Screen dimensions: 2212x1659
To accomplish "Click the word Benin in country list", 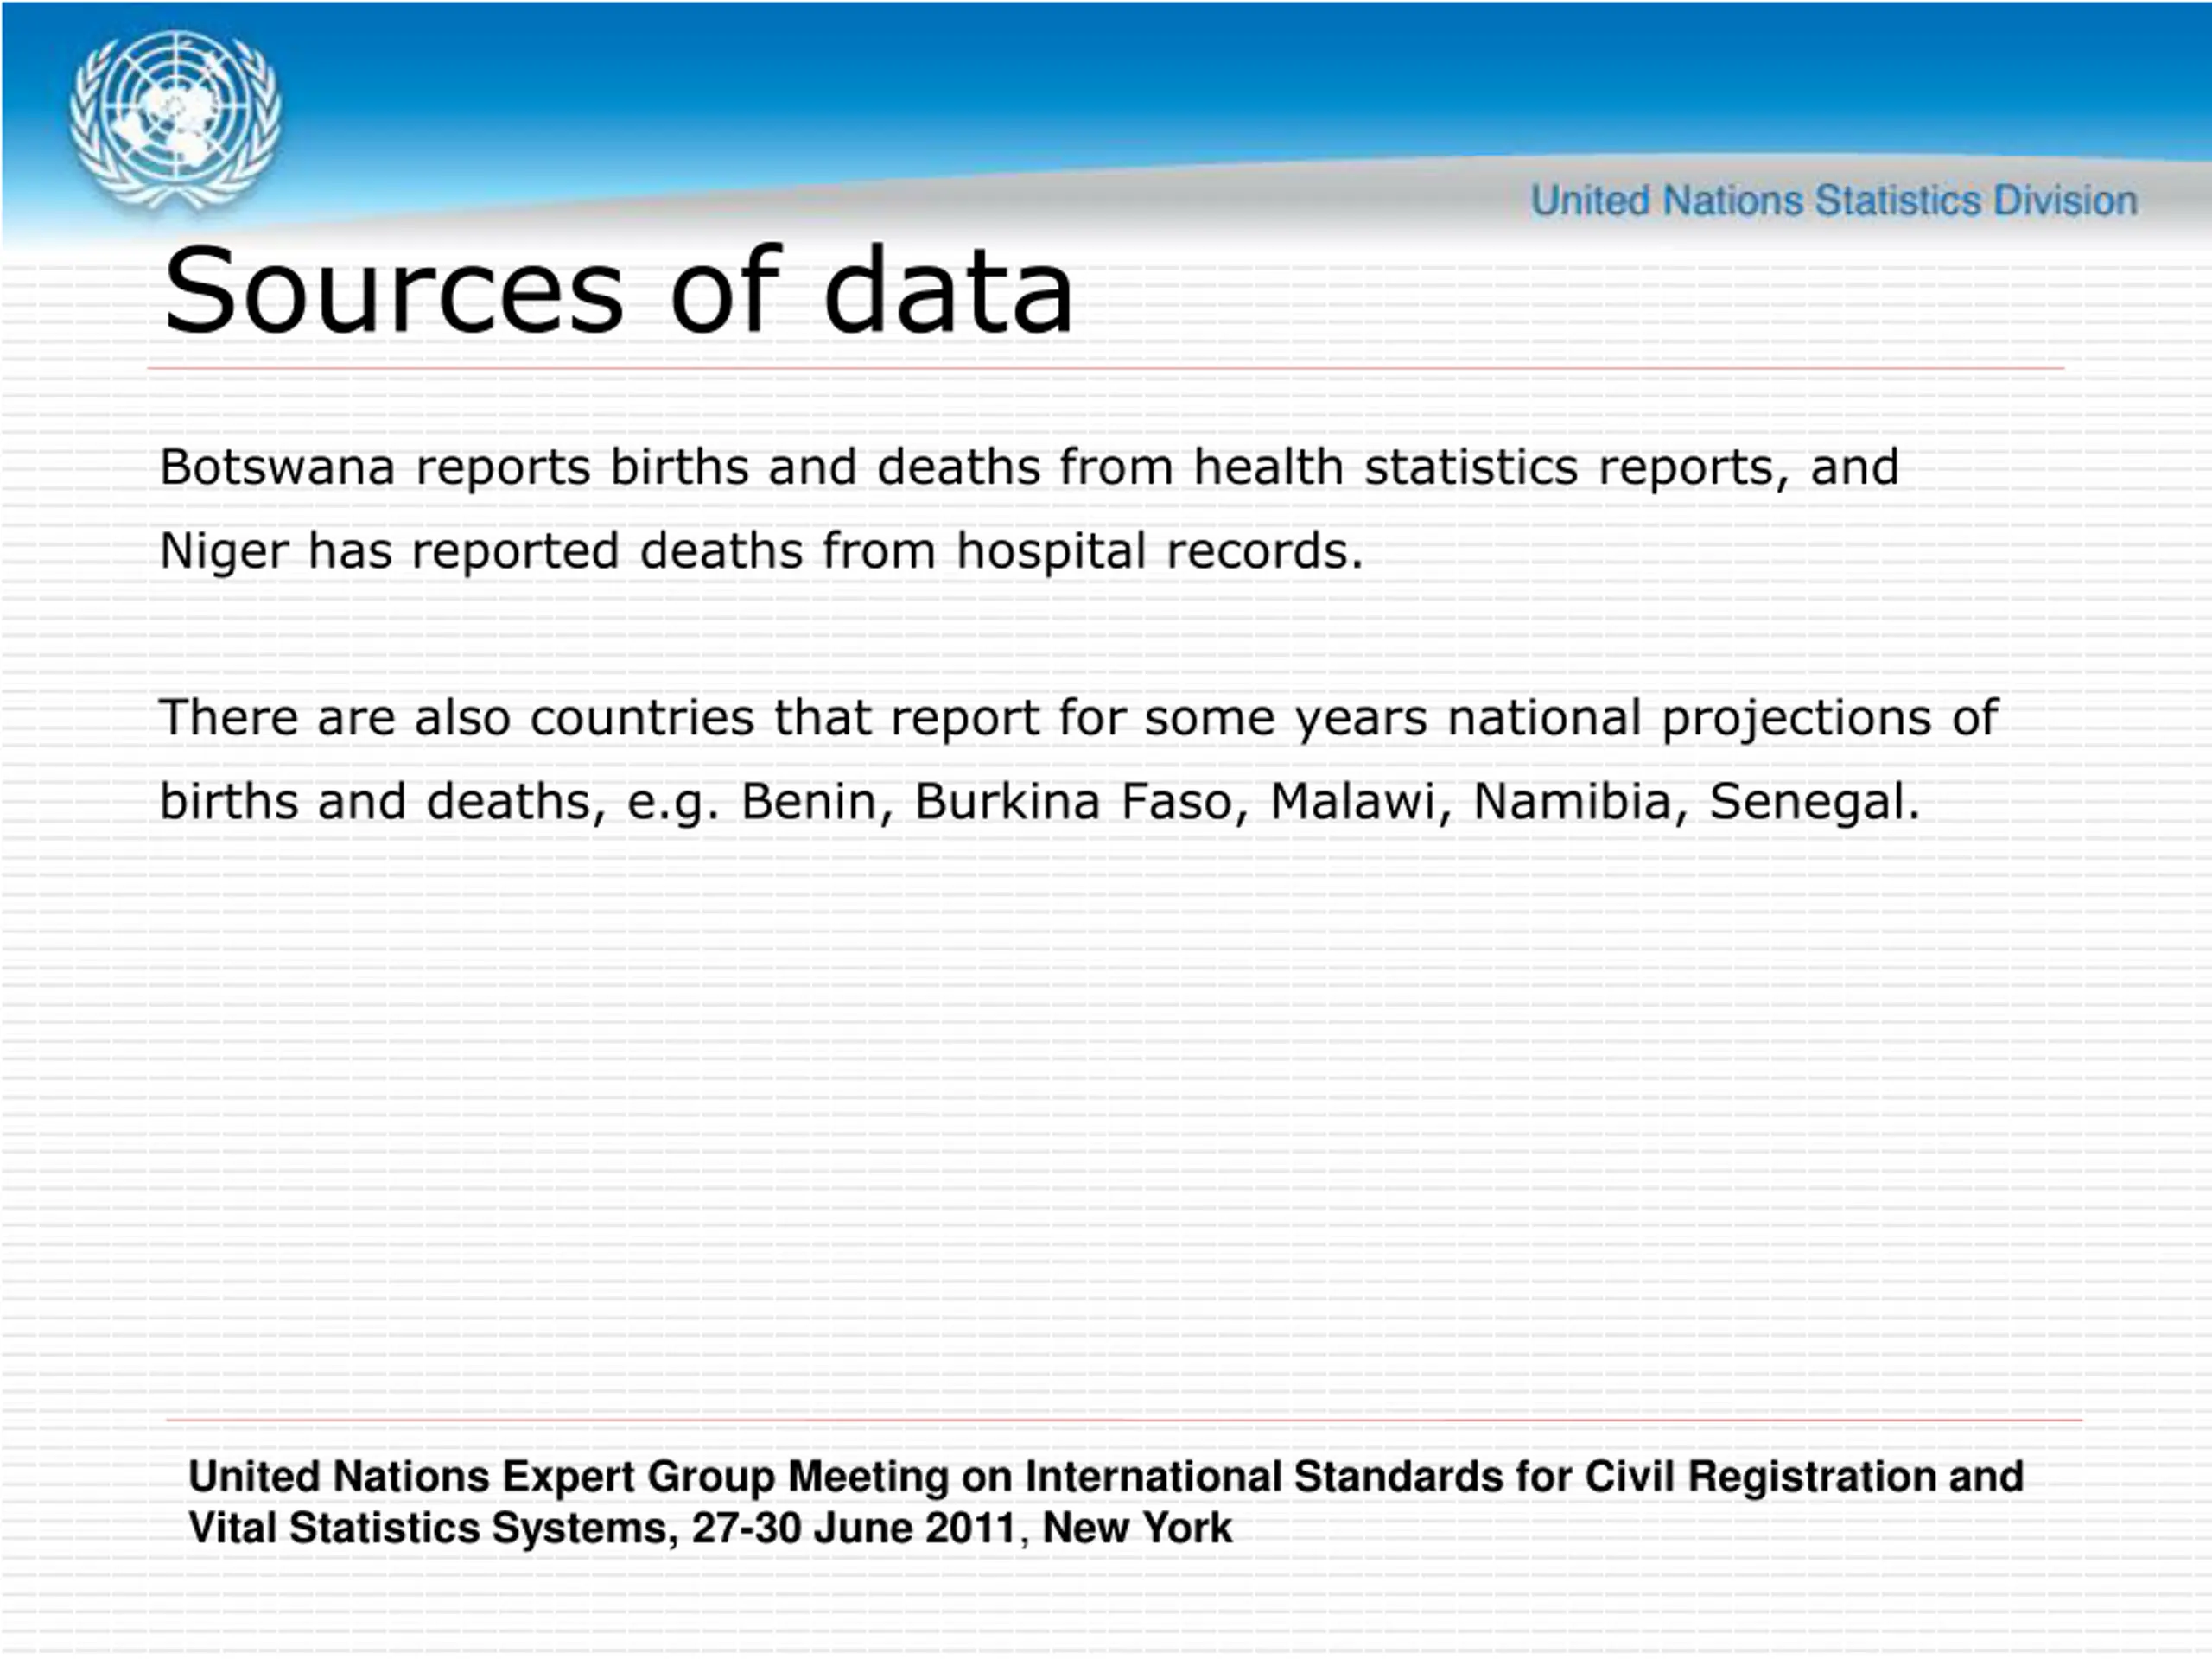I will point(809,802).
